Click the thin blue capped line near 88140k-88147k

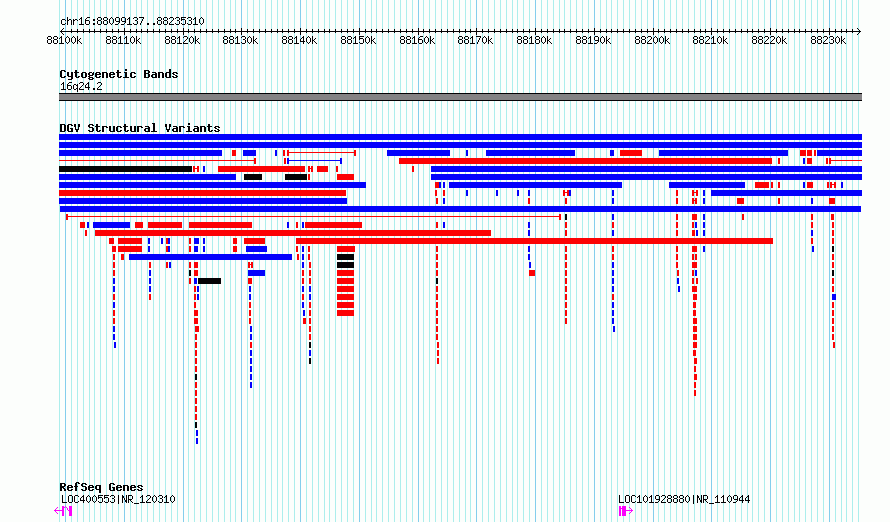(x=314, y=161)
